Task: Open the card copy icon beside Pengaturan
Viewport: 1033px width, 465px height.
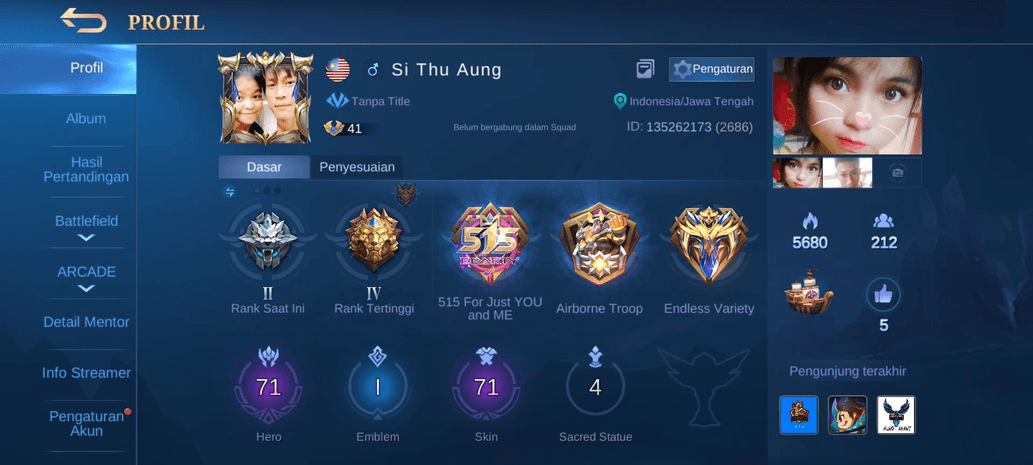Action: [646, 69]
